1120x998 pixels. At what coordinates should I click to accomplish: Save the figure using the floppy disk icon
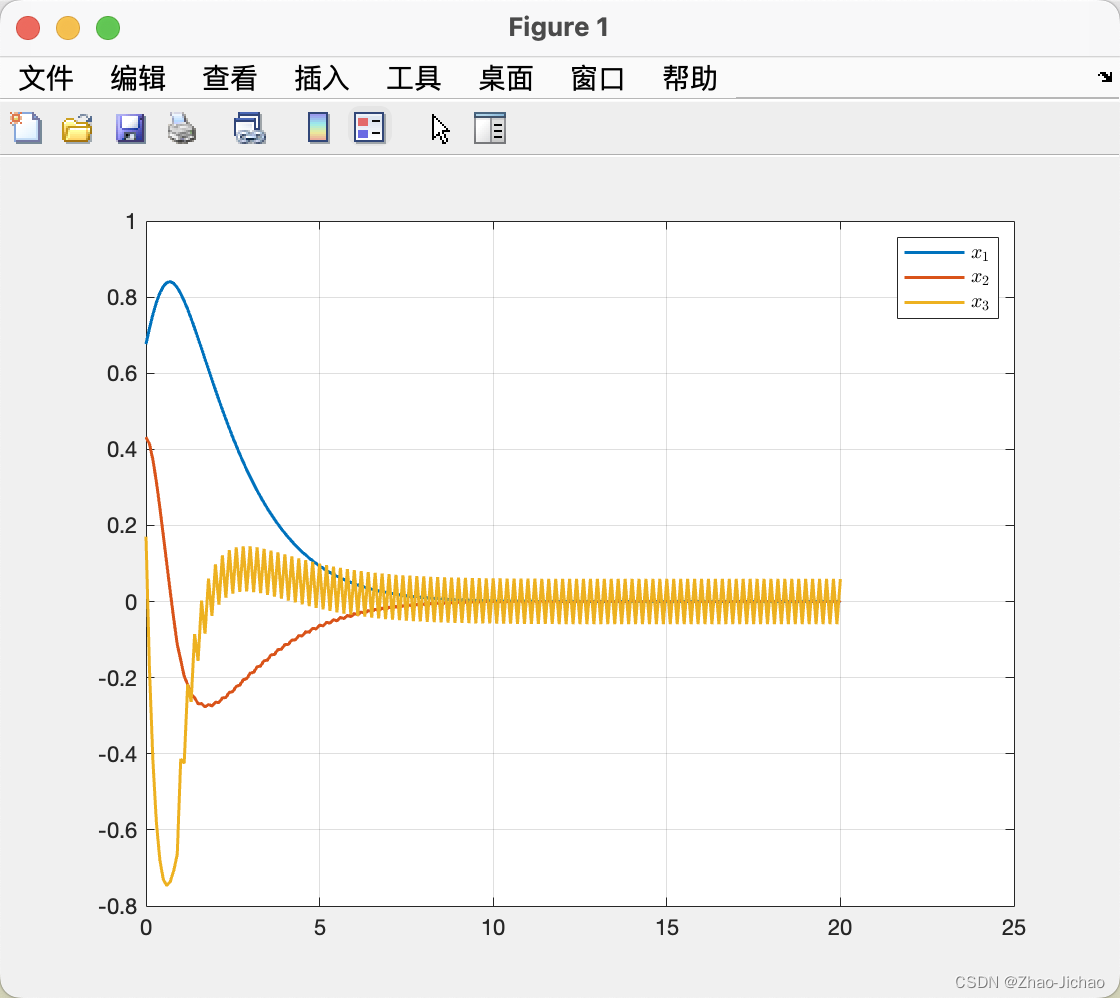(x=131, y=129)
